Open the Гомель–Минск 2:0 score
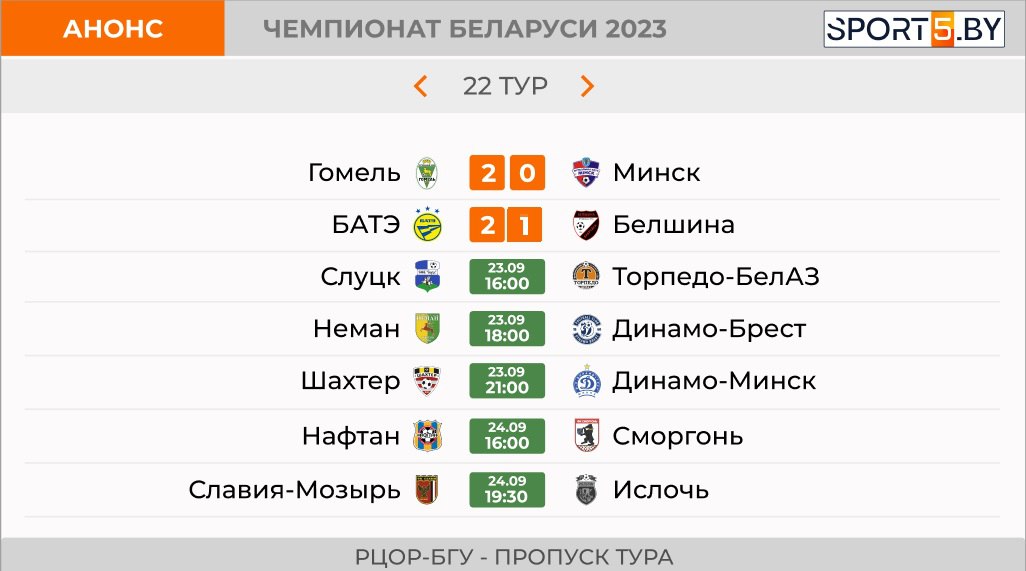This screenshot has height=571, width=1026. pos(507,173)
